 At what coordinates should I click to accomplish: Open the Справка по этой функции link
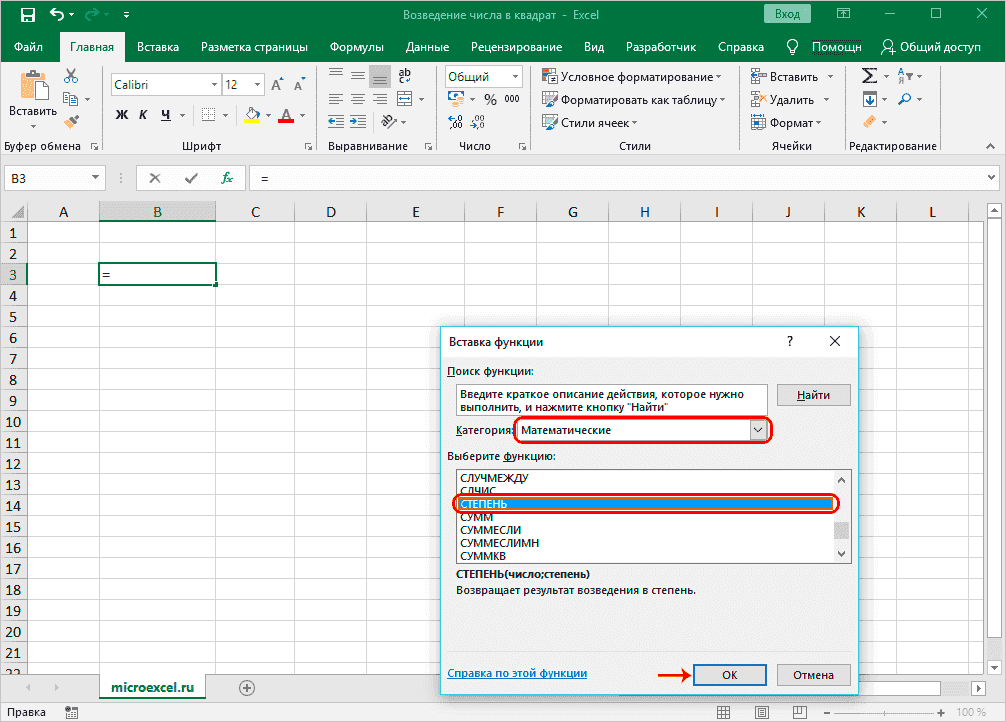click(517, 674)
